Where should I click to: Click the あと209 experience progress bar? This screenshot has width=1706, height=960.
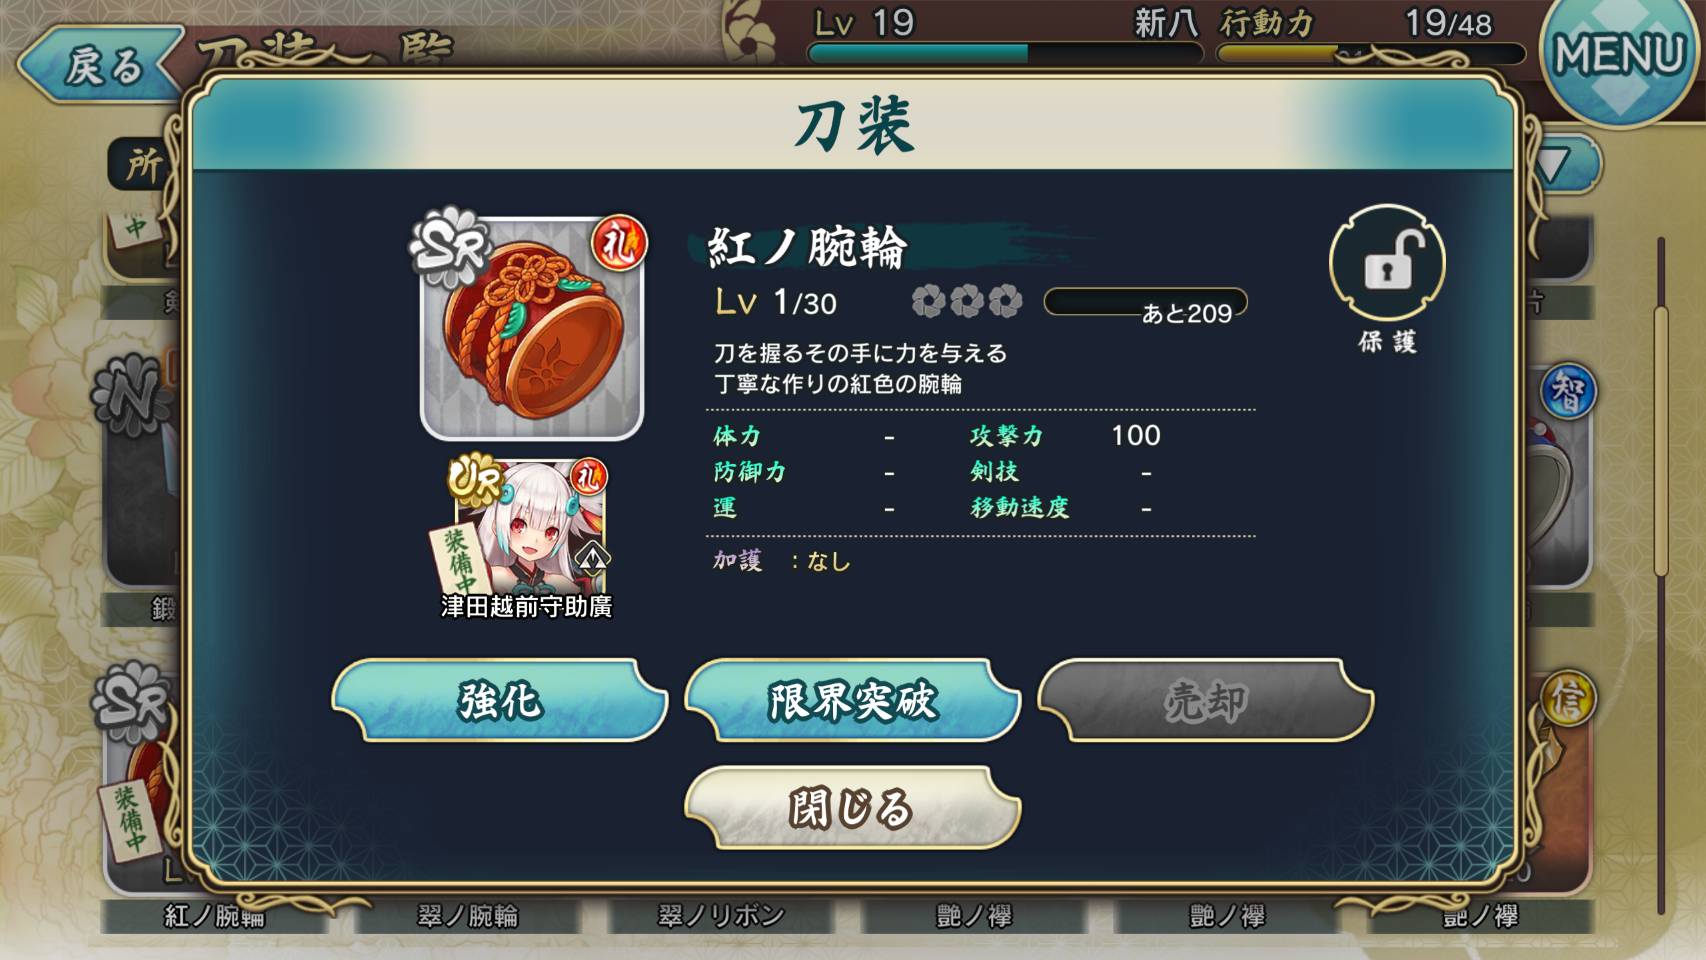[1145, 302]
